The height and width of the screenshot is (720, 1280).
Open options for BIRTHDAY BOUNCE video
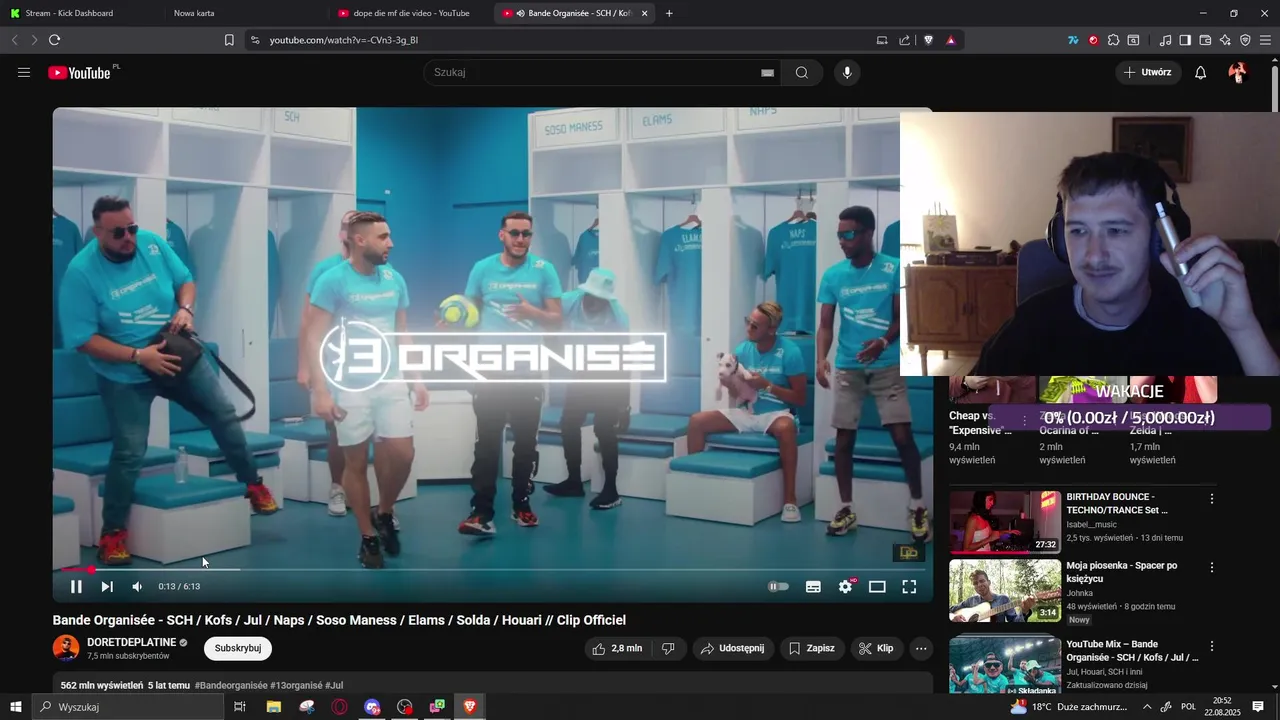coord(1211,498)
